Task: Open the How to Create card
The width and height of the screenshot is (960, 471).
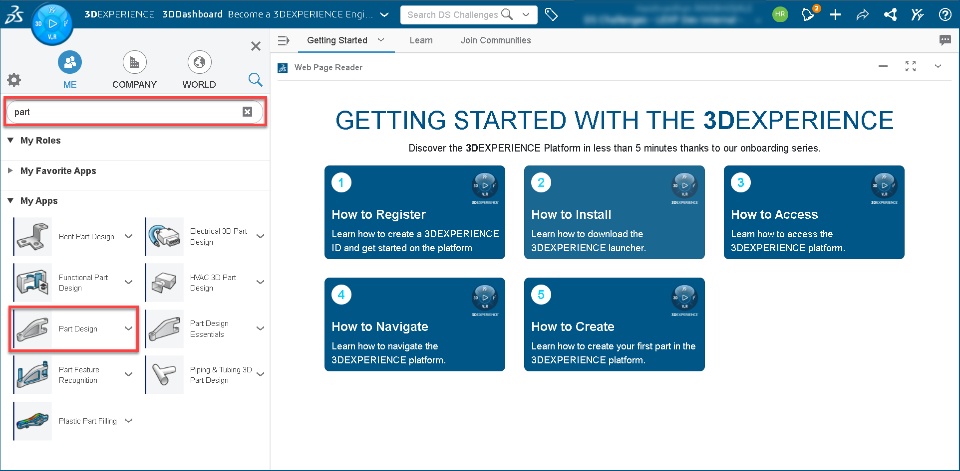Action: pyautogui.click(x=614, y=324)
